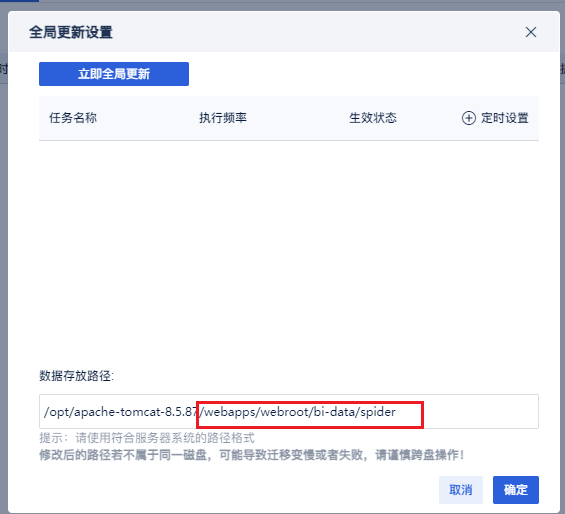Click the 立即全局更新 button

(114, 74)
